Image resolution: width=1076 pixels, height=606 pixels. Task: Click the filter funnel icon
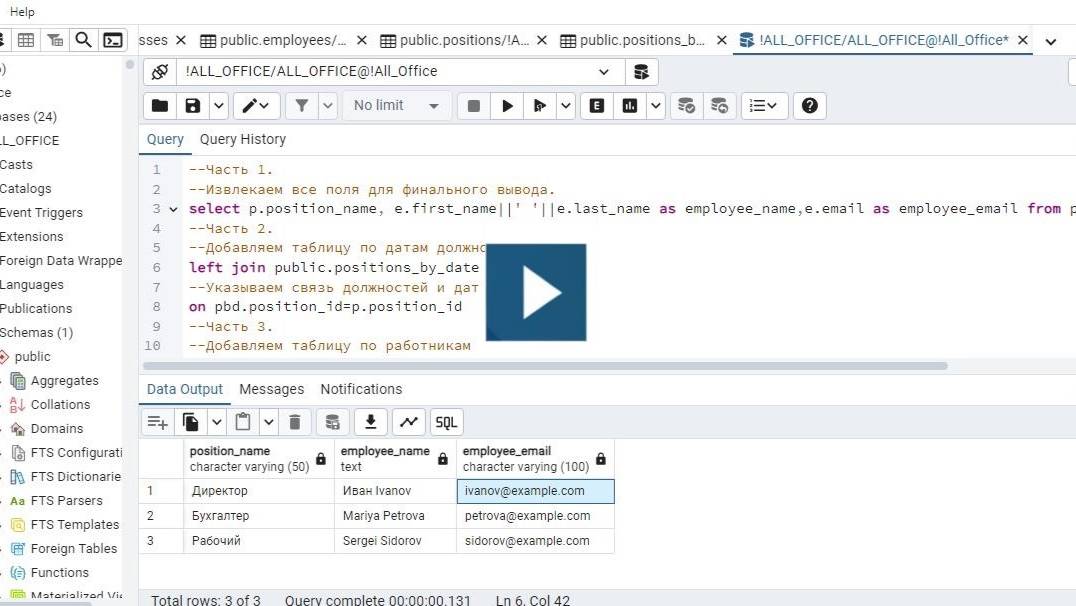pos(301,106)
